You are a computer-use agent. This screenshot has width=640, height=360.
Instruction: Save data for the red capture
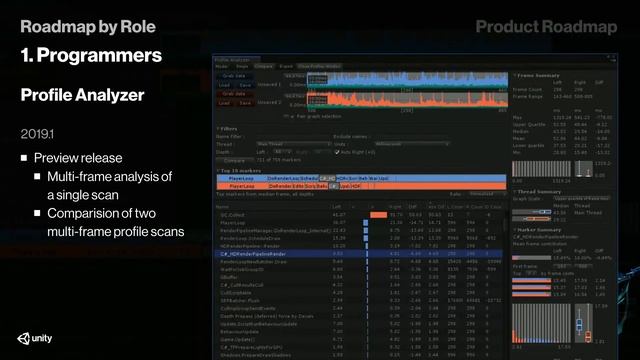pyautogui.click(x=245, y=103)
